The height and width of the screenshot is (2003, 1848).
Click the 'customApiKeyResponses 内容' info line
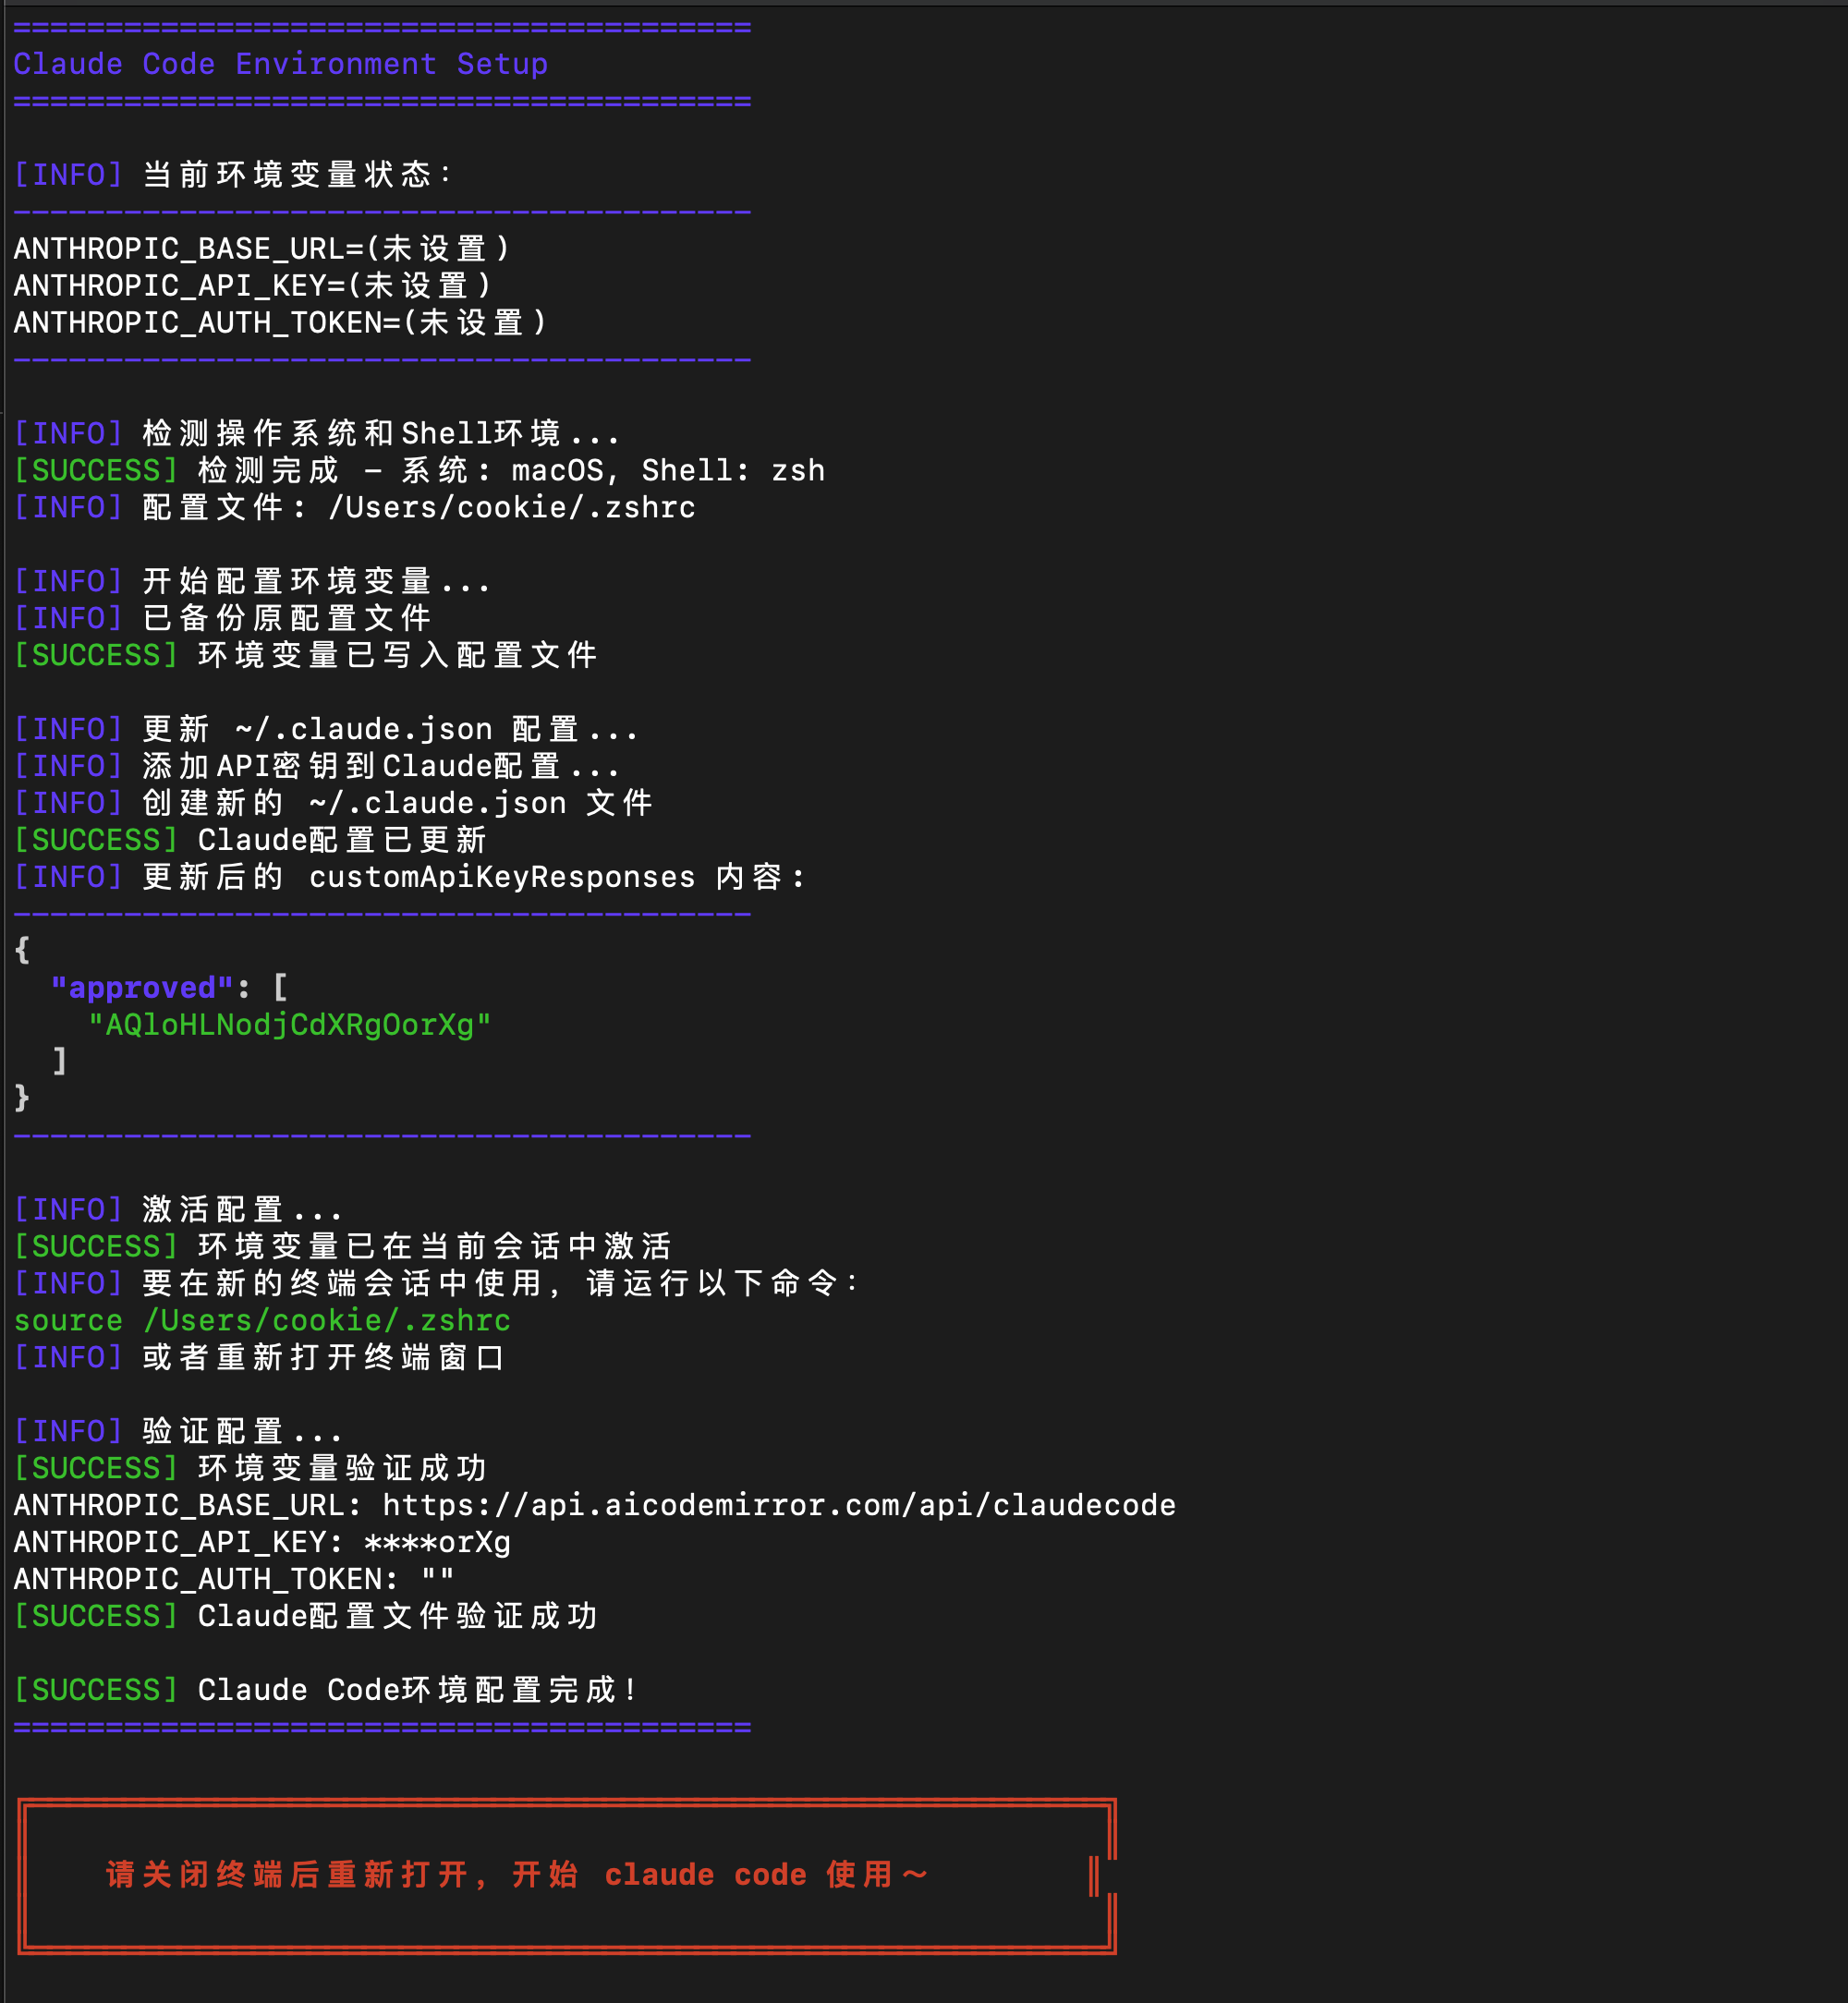point(410,877)
